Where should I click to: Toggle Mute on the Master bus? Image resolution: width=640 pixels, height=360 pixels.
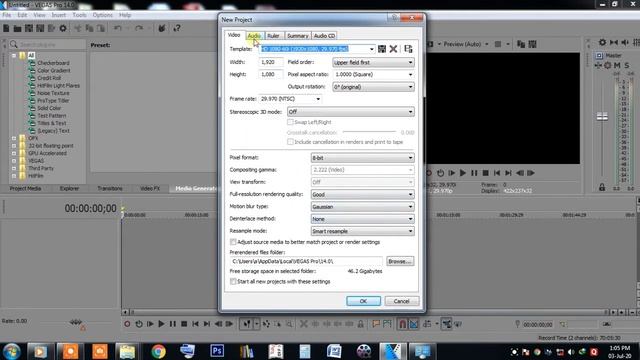[x=617, y=65]
